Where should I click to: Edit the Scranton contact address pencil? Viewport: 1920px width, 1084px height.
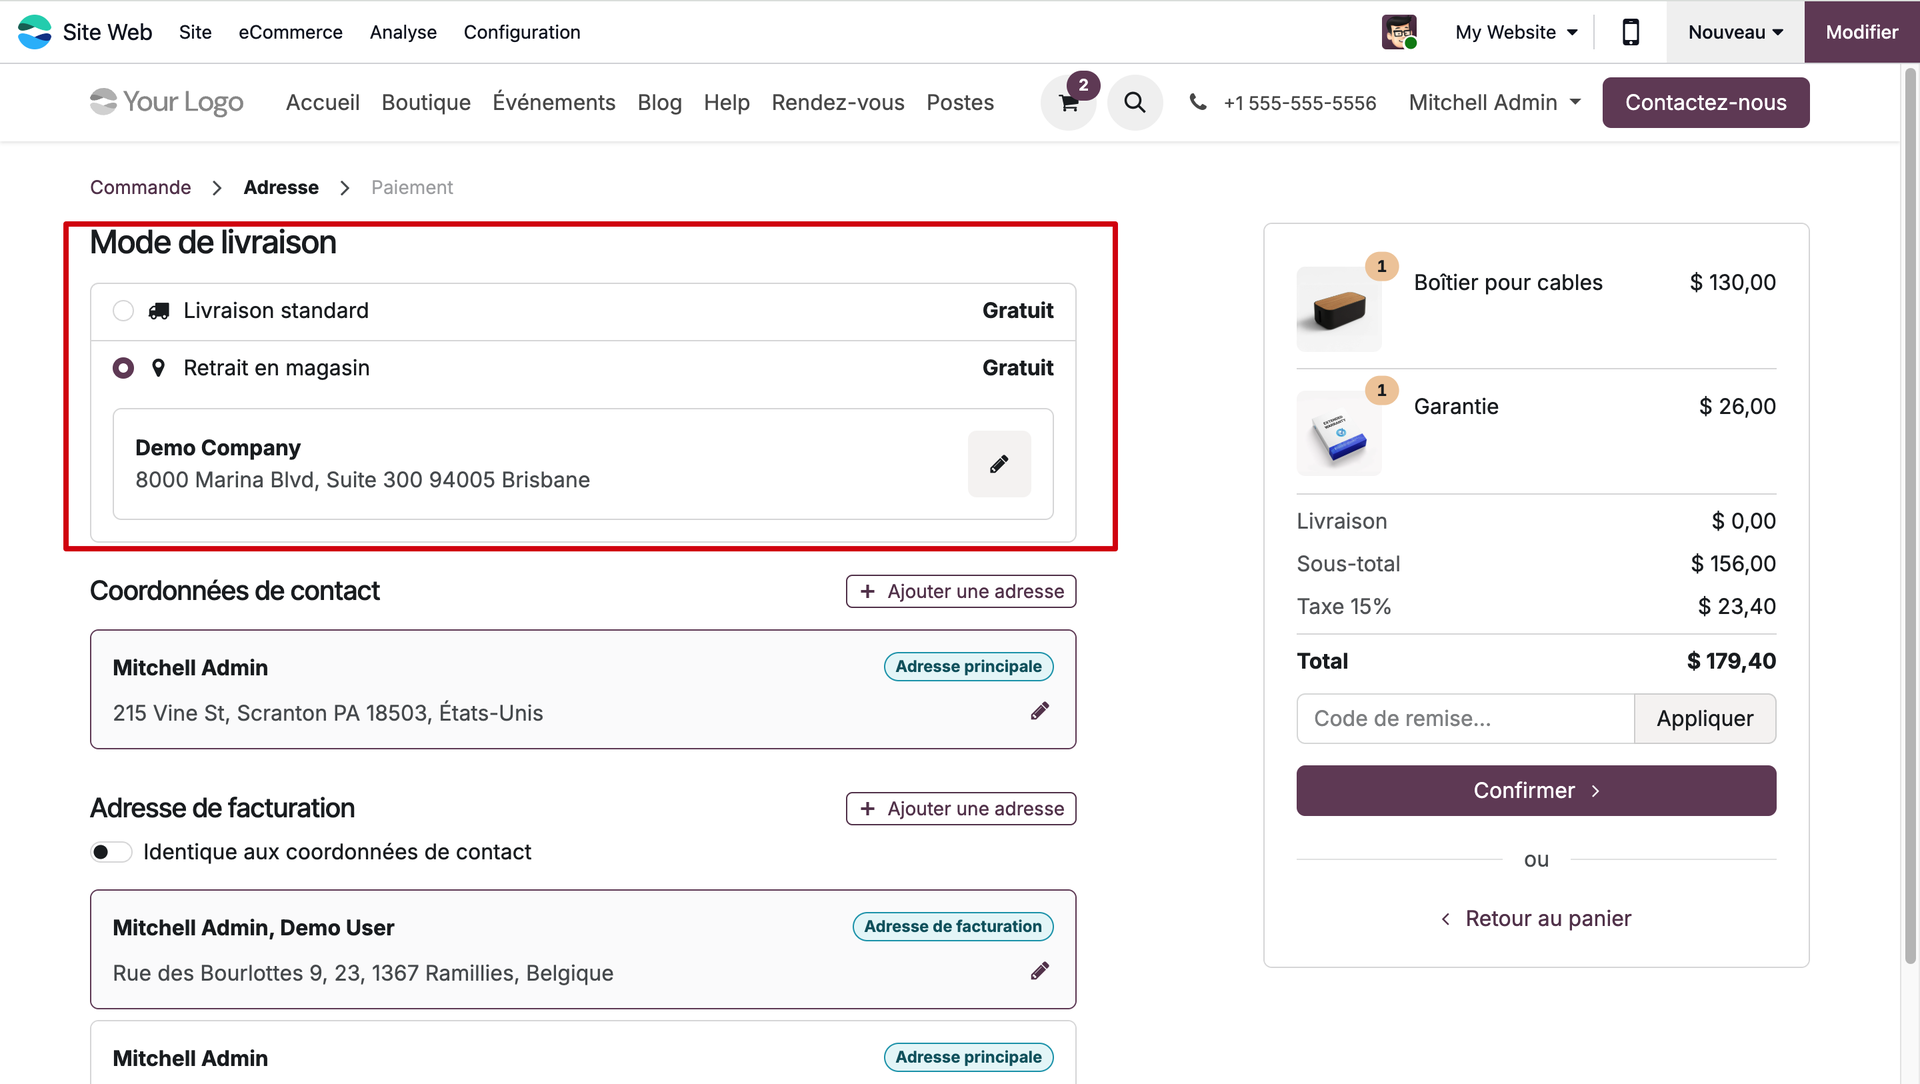(x=1040, y=711)
